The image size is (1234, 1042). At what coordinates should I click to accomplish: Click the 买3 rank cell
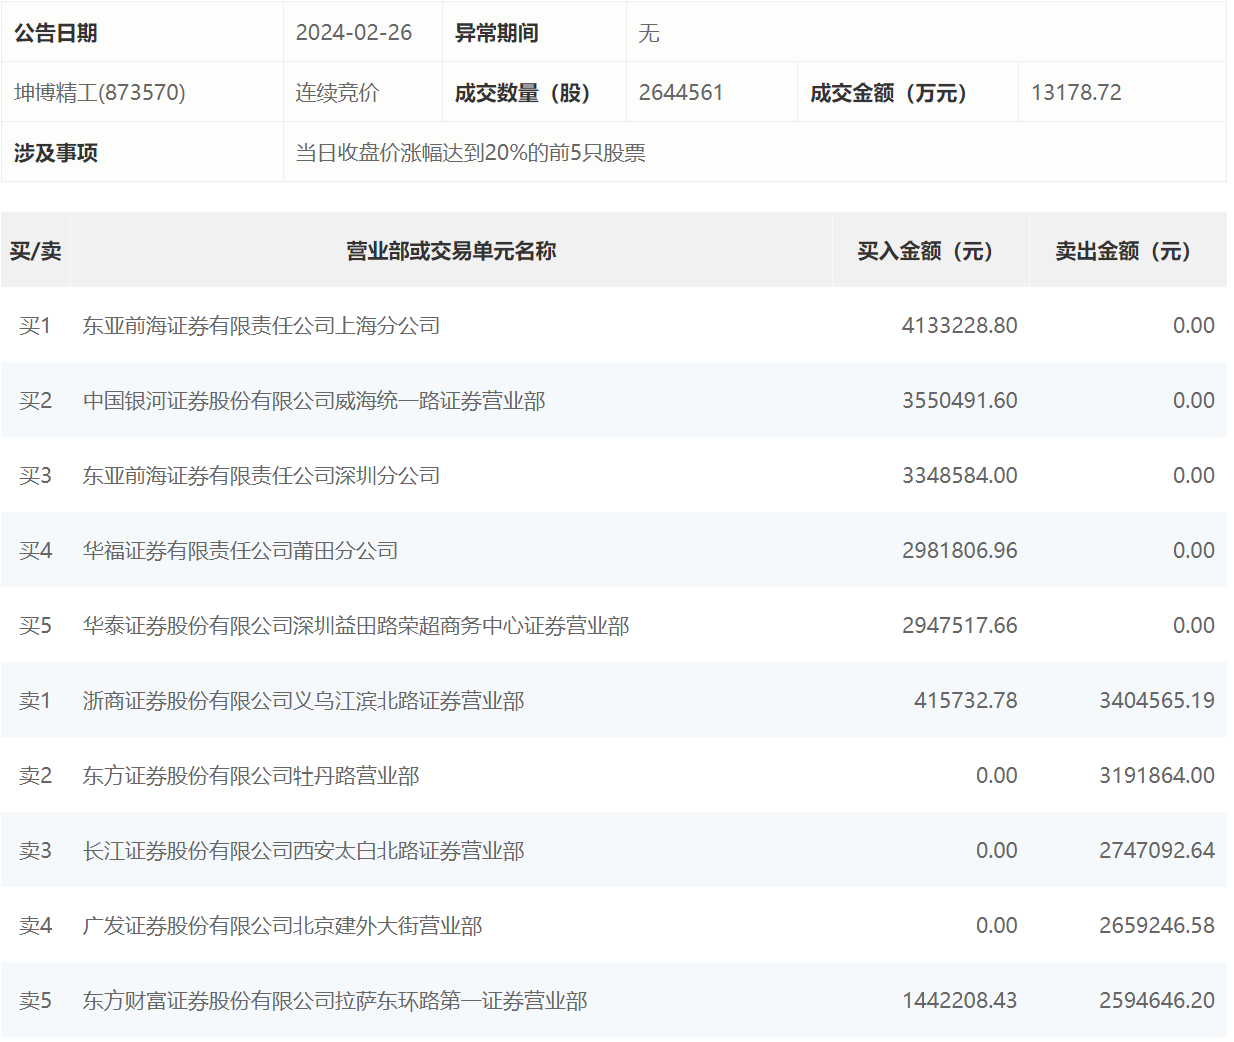pos(35,476)
